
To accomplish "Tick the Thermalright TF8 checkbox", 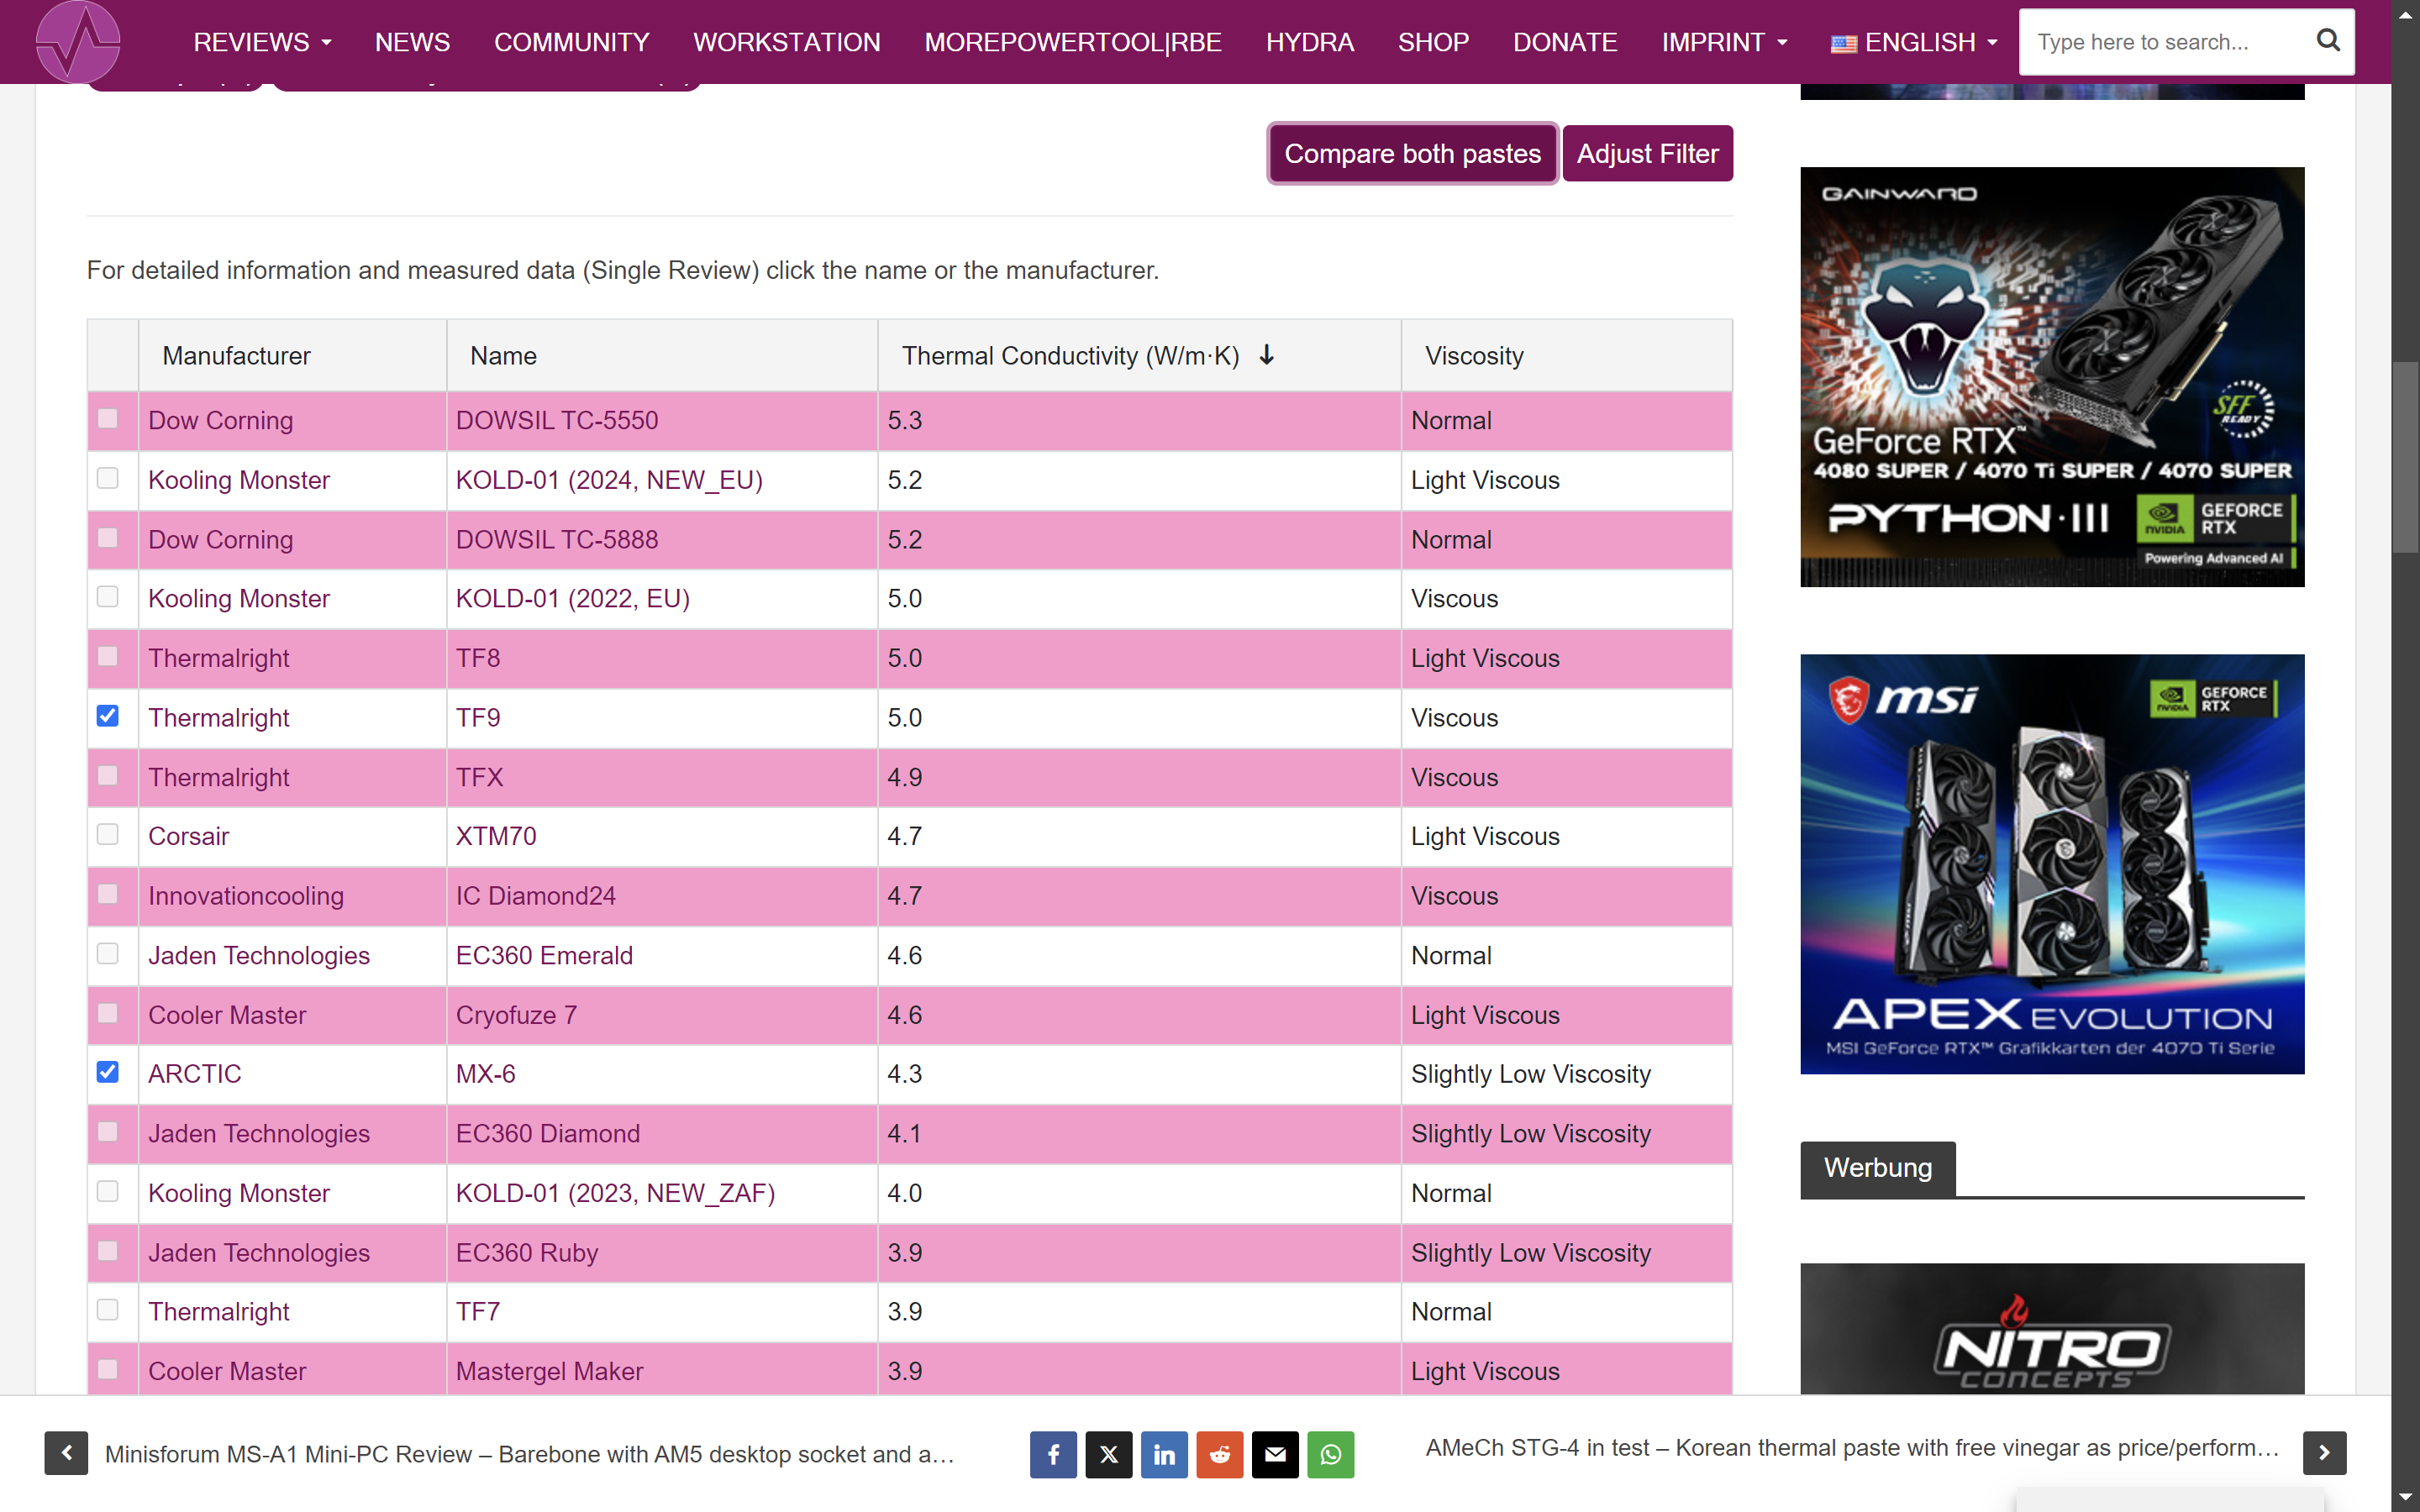I will (108, 656).
